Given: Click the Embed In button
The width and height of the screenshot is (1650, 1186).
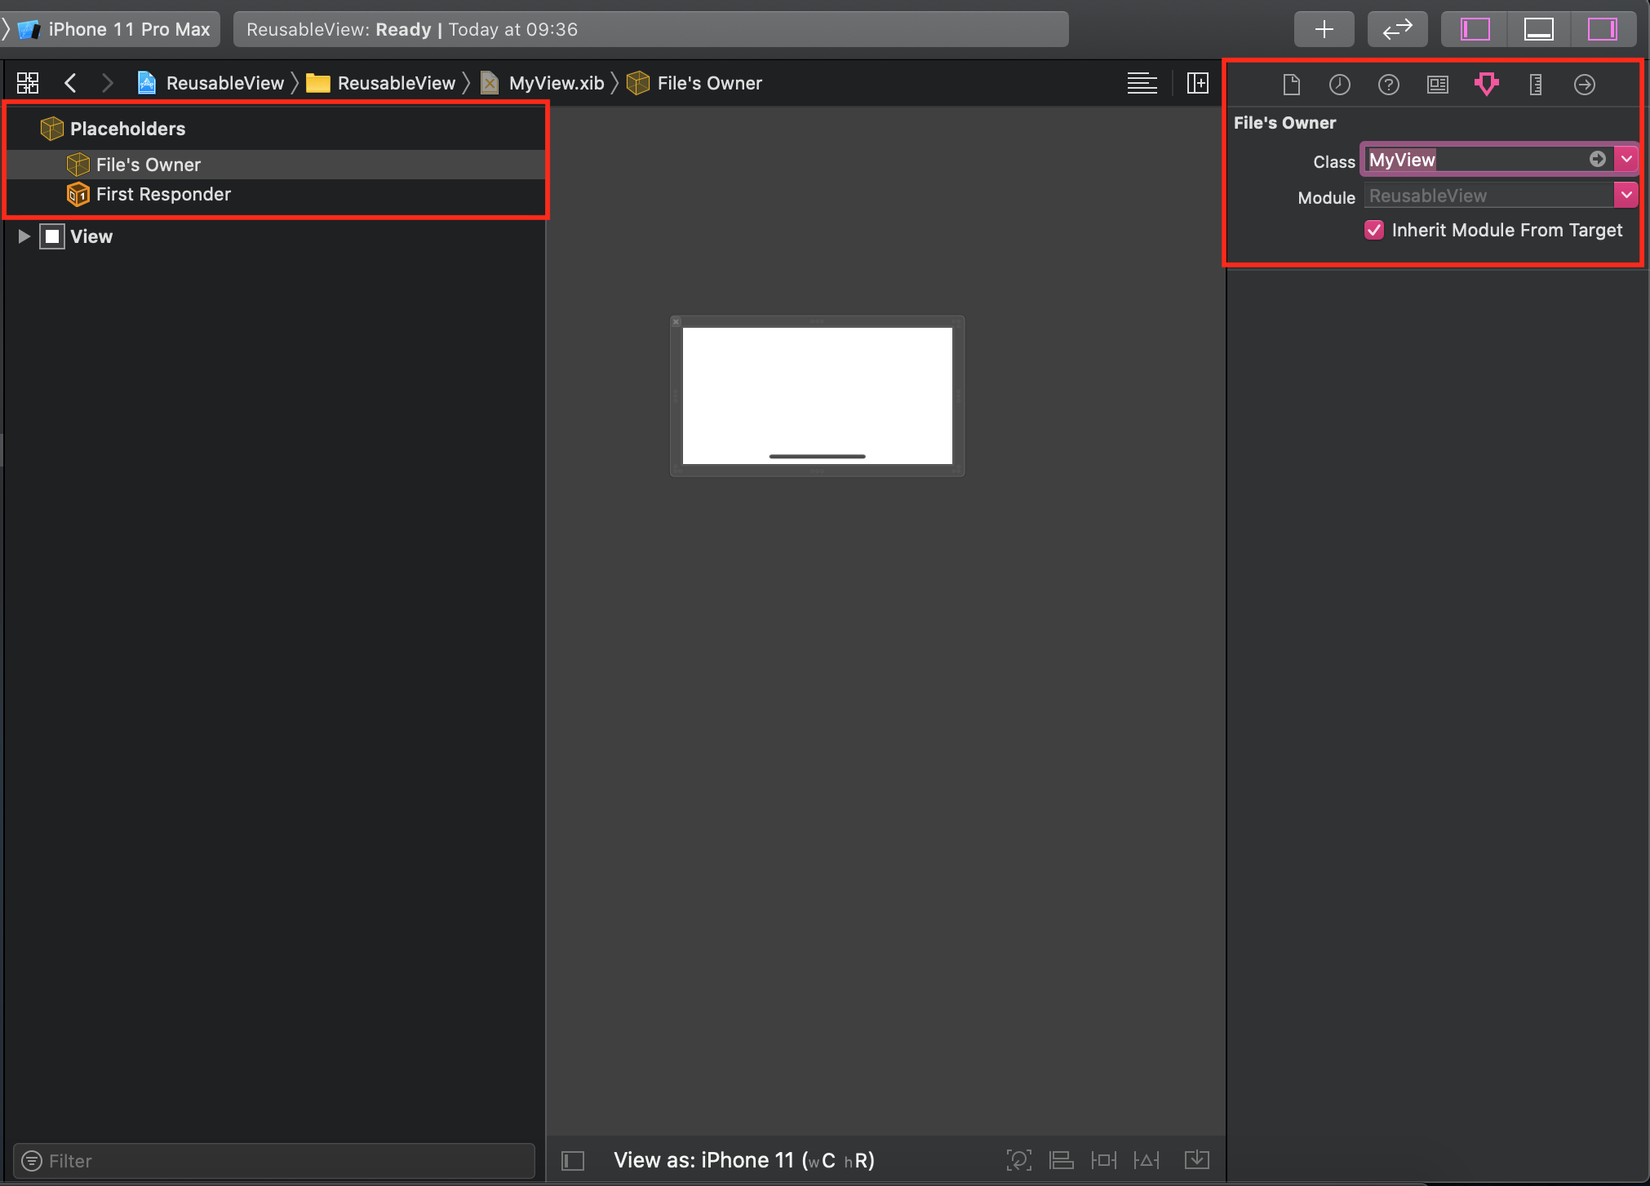Looking at the screenshot, I should pos(1197,1160).
